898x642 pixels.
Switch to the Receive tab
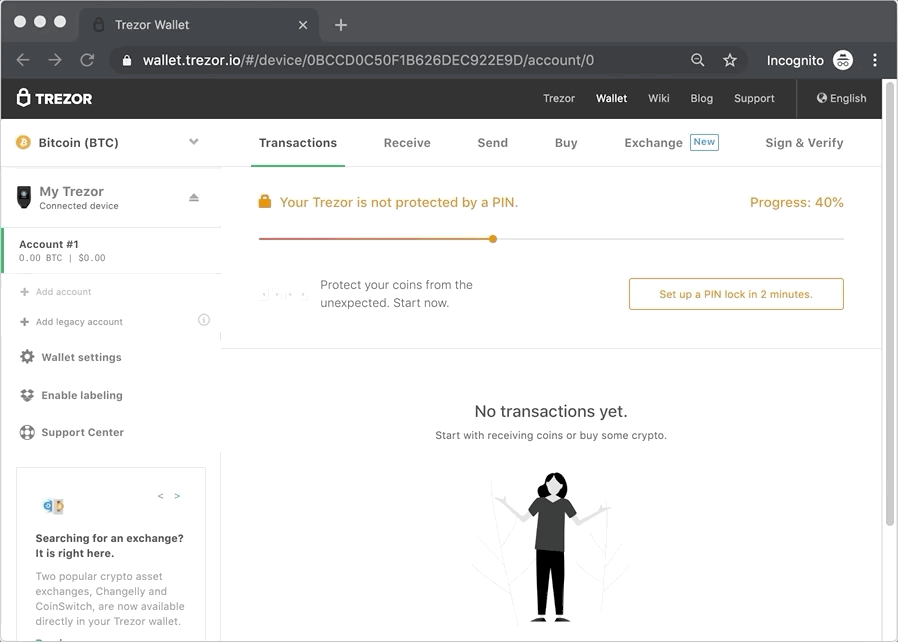pyautogui.click(x=407, y=143)
